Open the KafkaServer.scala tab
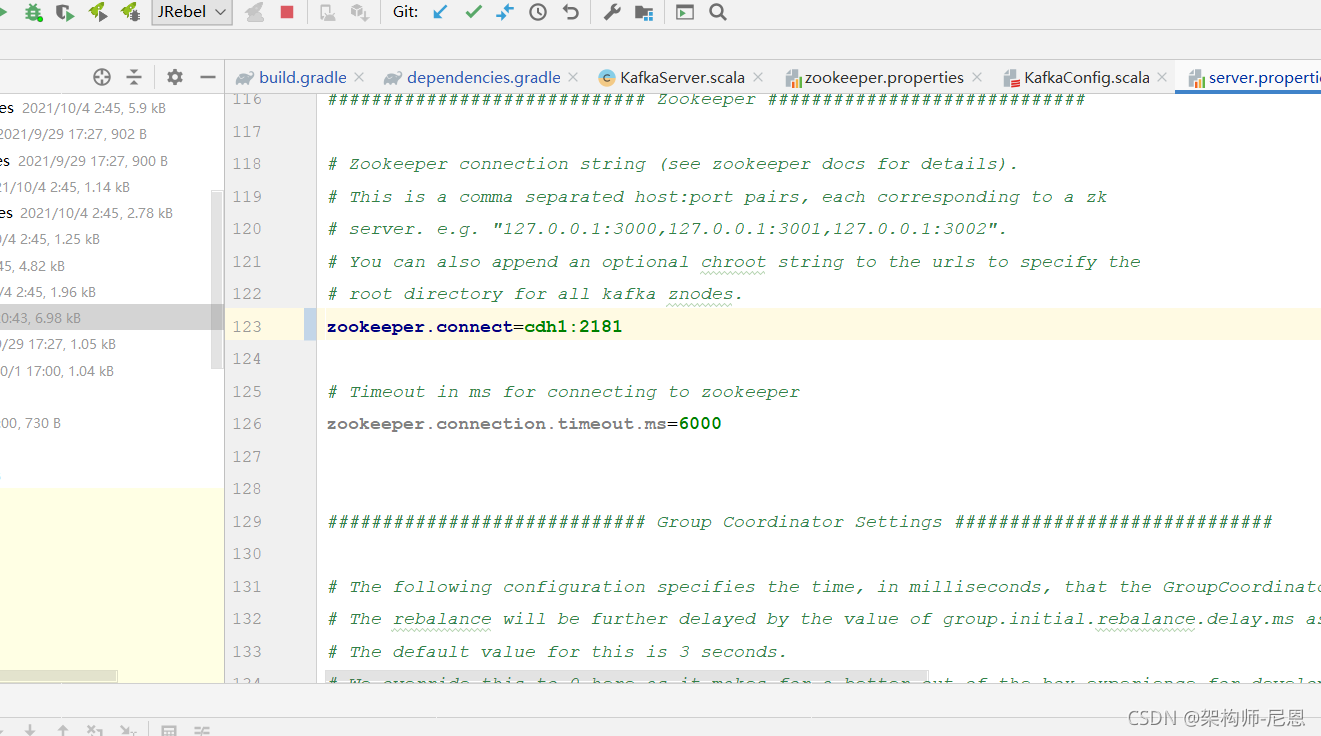The height and width of the screenshot is (736, 1321). [682, 77]
